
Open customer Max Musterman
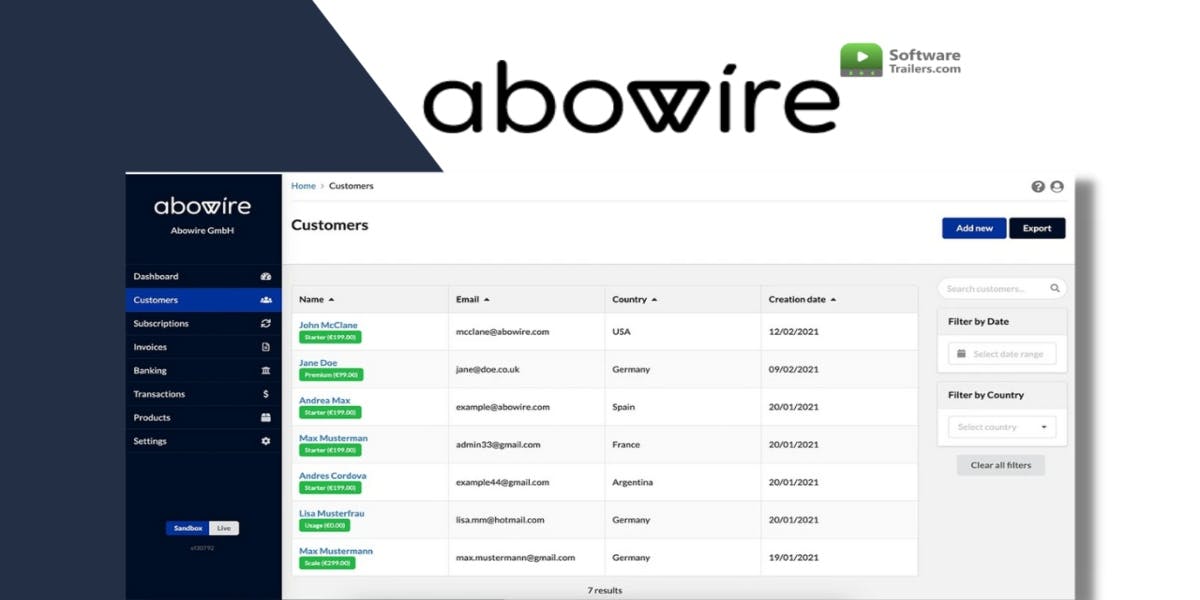tap(333, 438)
